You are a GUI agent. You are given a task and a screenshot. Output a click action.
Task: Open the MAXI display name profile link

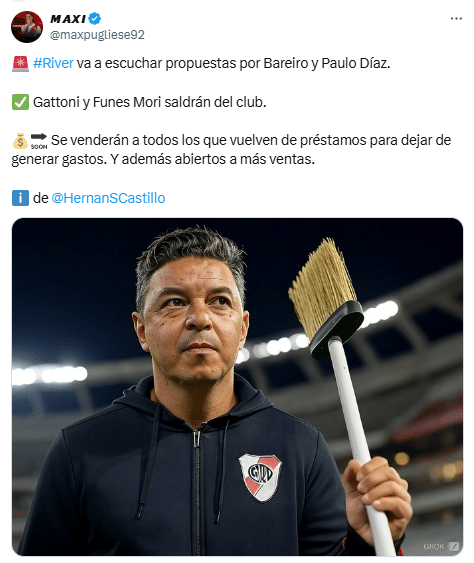pyautogui.click(x=68, y=19)
